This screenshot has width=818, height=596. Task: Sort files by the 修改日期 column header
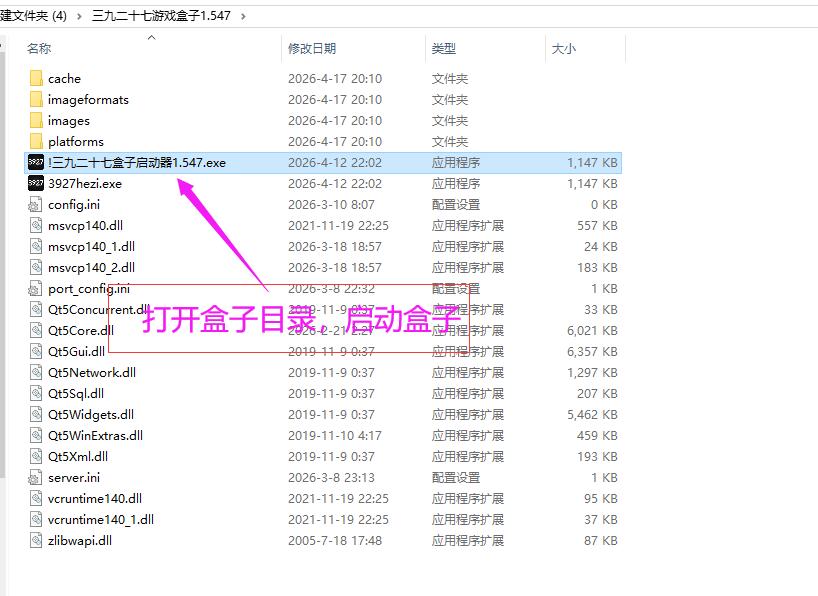(312, 48)
